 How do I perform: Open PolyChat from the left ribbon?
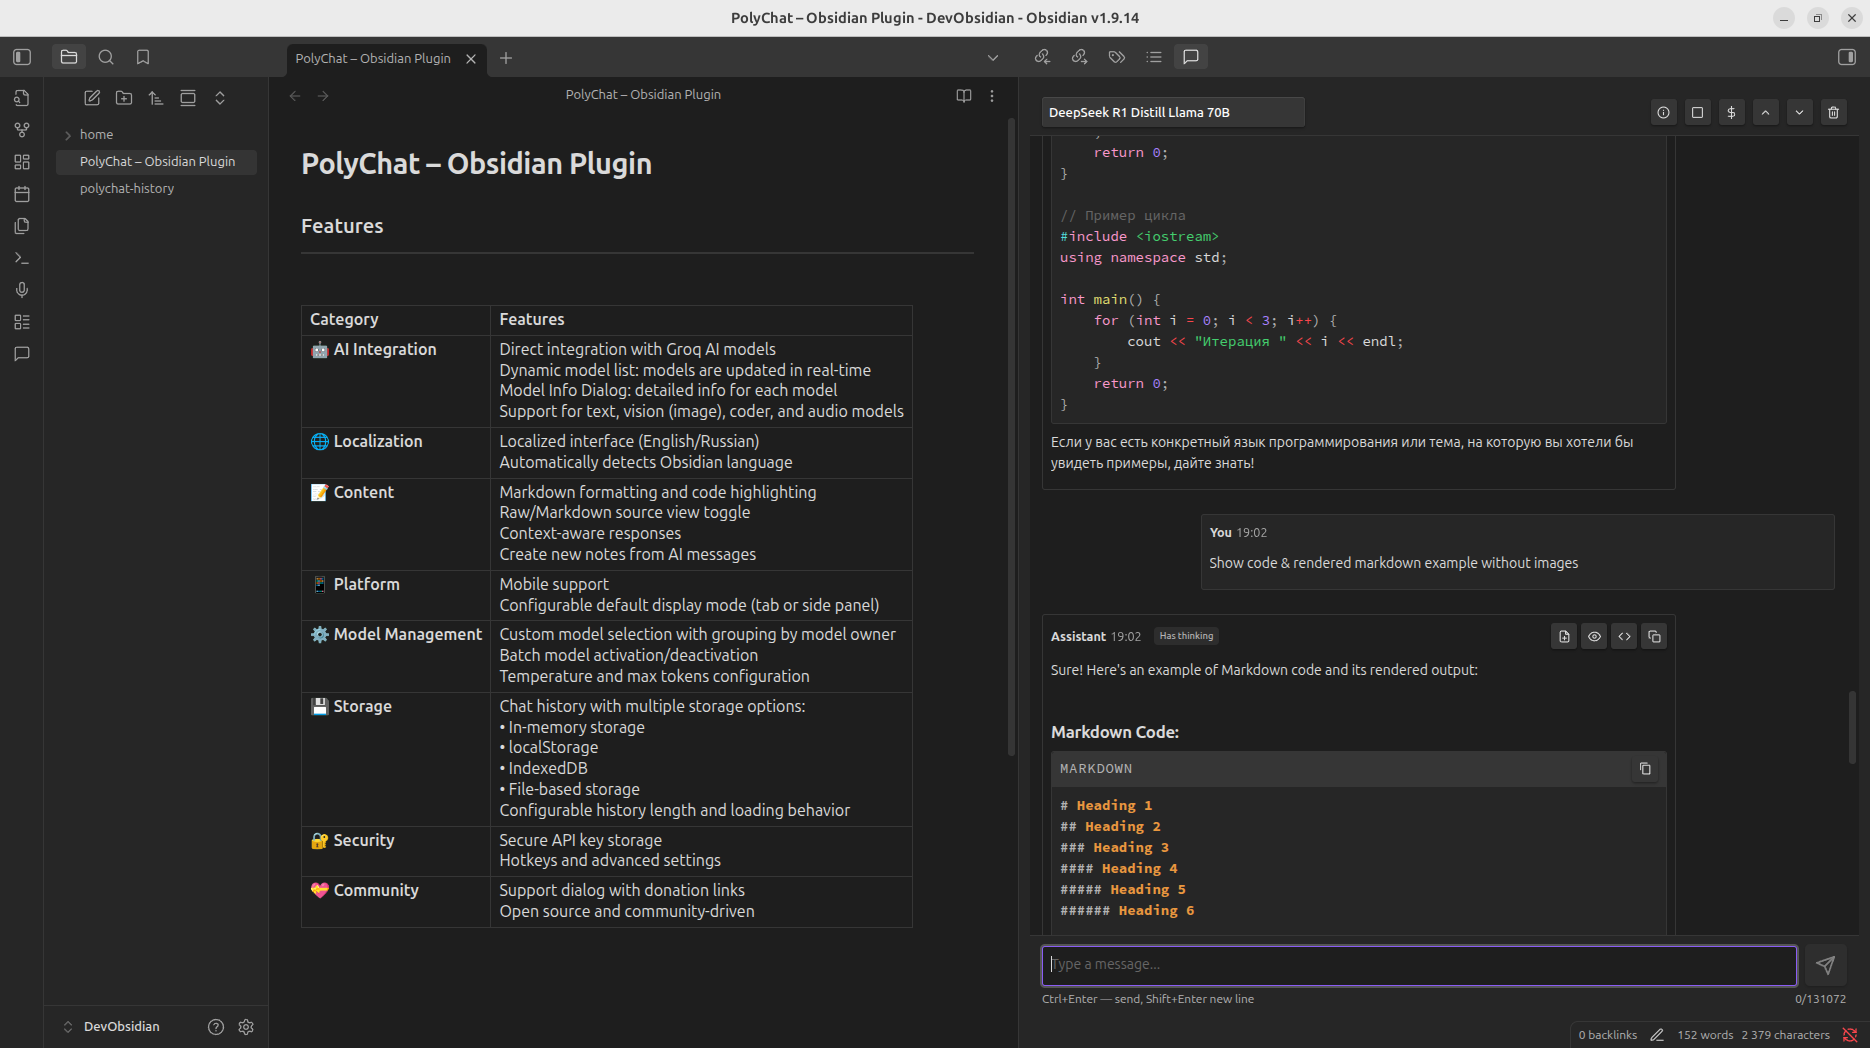tap(22, 354)
